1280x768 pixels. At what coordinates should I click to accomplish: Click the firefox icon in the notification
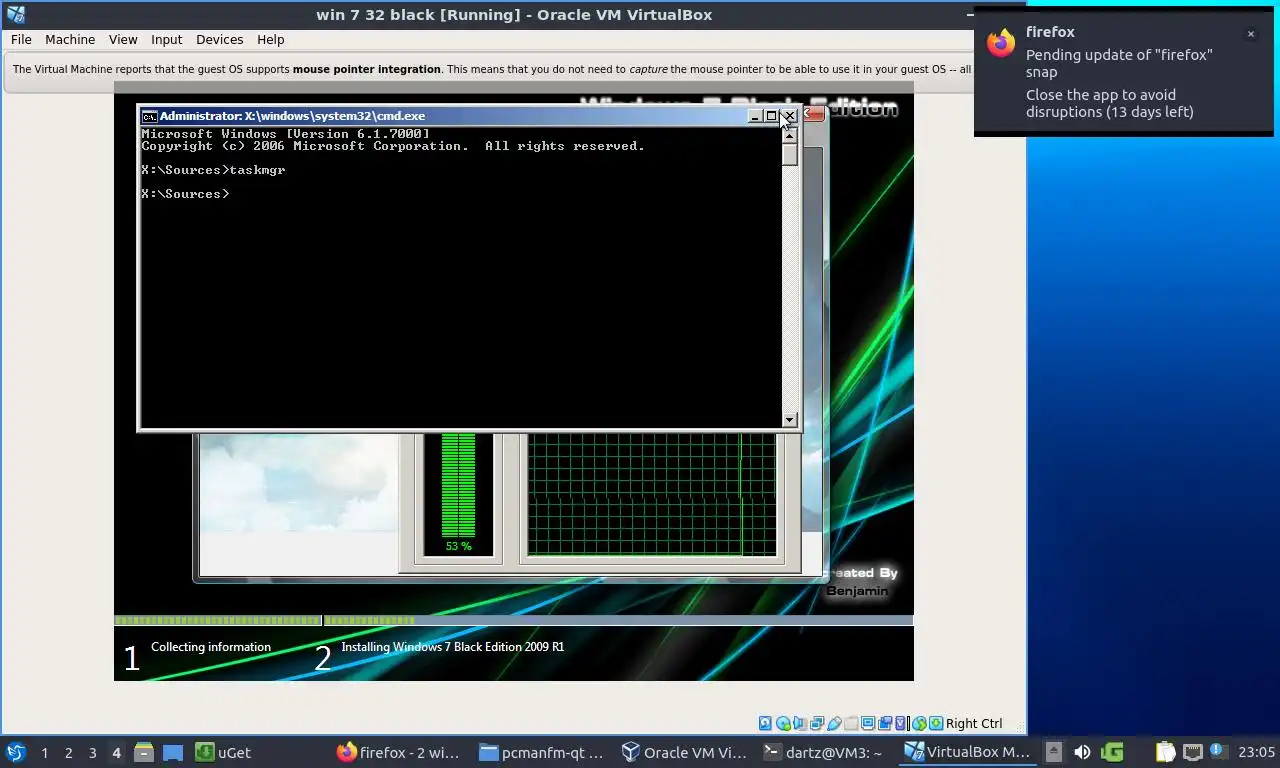(1001, 43)
